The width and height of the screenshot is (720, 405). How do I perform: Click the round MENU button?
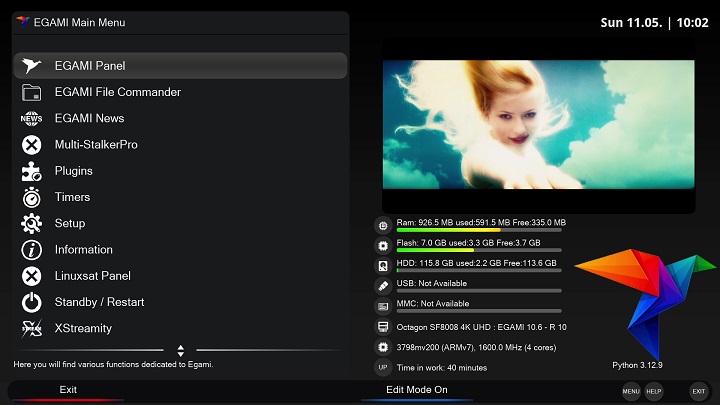coord(631,391)
